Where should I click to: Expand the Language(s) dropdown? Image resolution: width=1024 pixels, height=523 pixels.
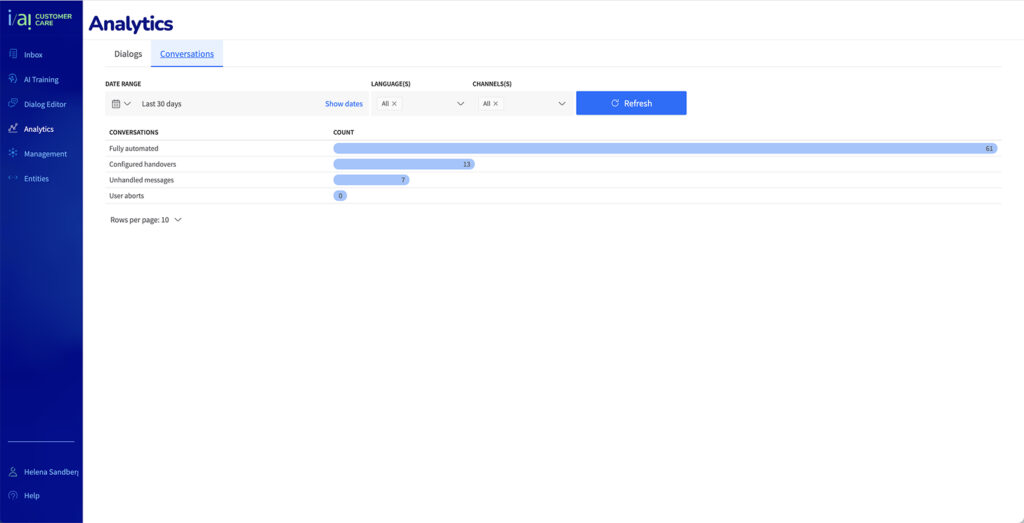(460, 104)
